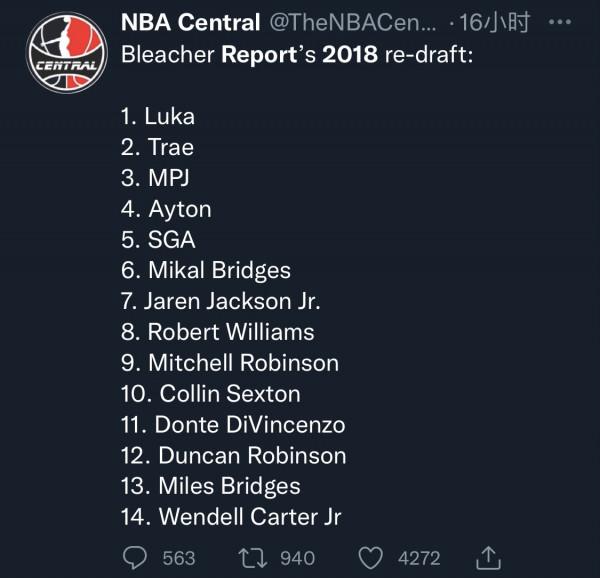Click the "1. Luka" line
The height and width of the screenshot is (578, 600).
tap(157, 116)
